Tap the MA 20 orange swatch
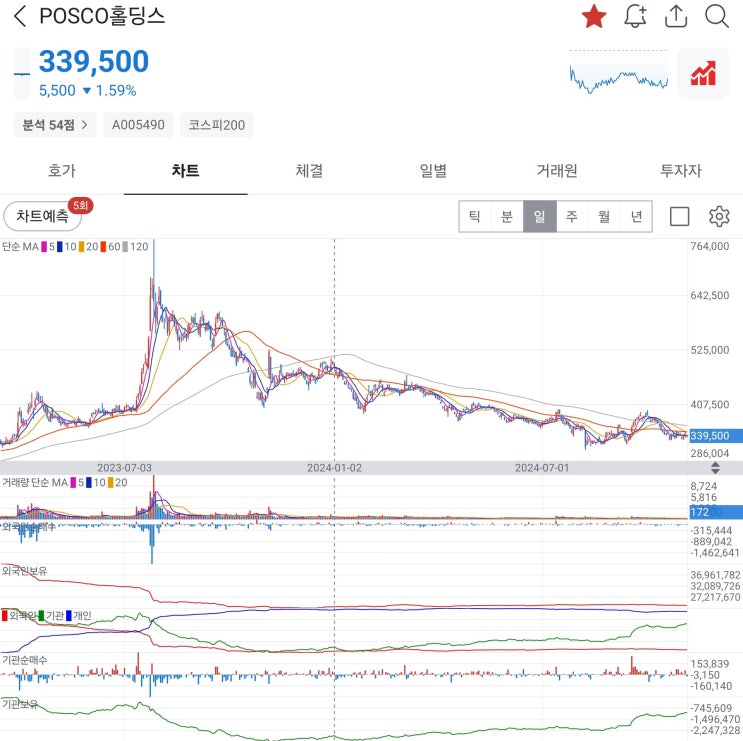This screenshot has width=743, height=741. [x=82, y=247]
